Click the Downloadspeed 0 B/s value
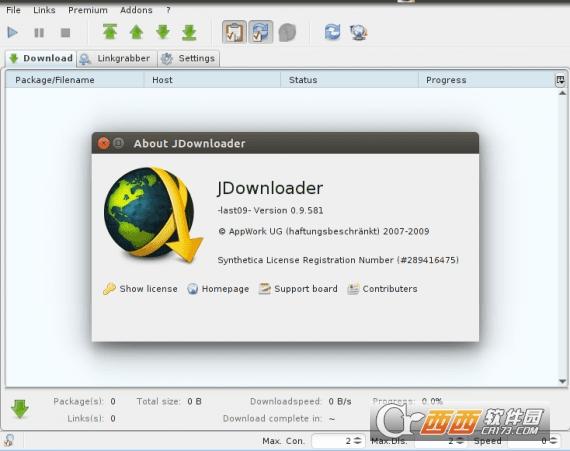This screenshot has height=451, width=570. (x=340, y=402)
